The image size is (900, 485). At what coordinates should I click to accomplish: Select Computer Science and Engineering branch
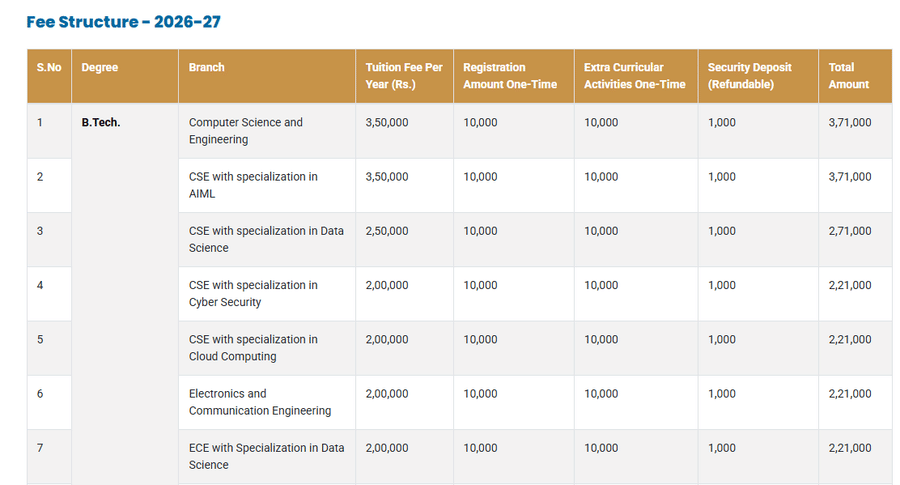click(x=246, y=131)
